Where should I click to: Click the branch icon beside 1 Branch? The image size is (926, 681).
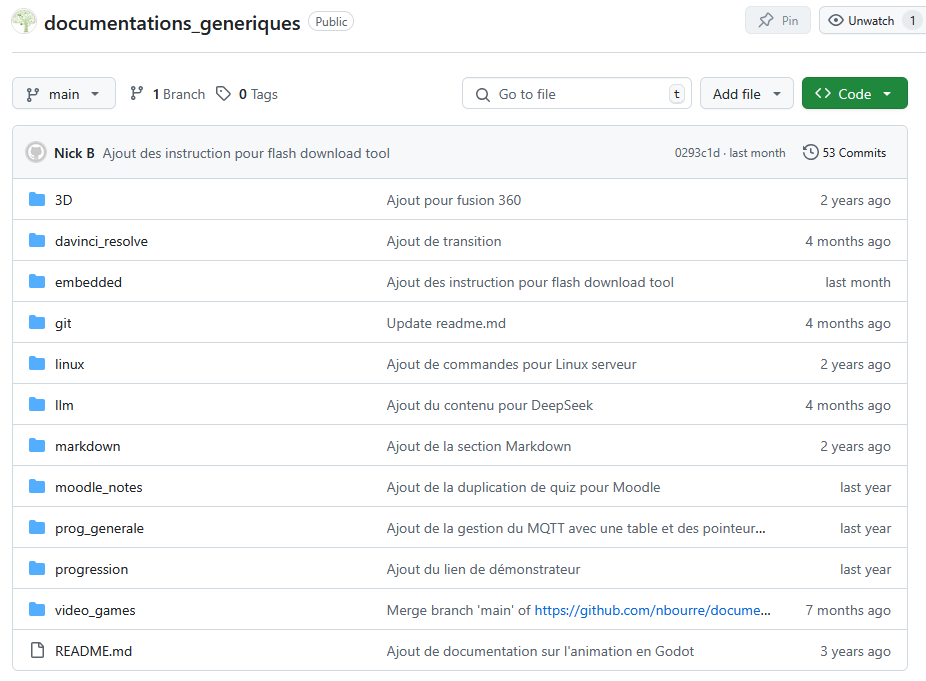[137, 93]
